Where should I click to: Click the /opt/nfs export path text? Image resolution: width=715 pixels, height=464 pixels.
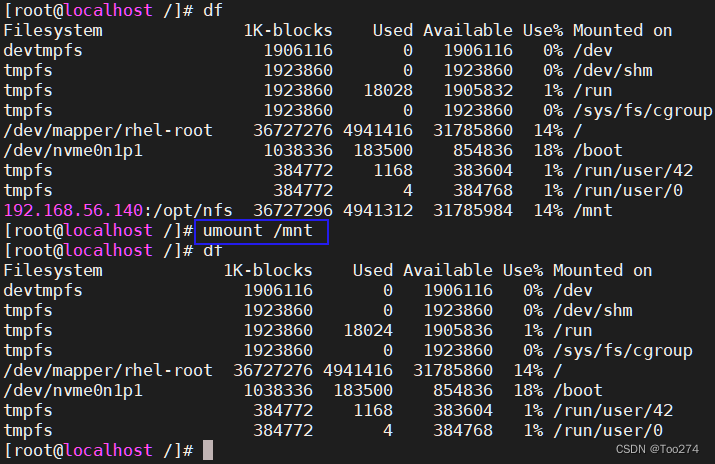193,211
